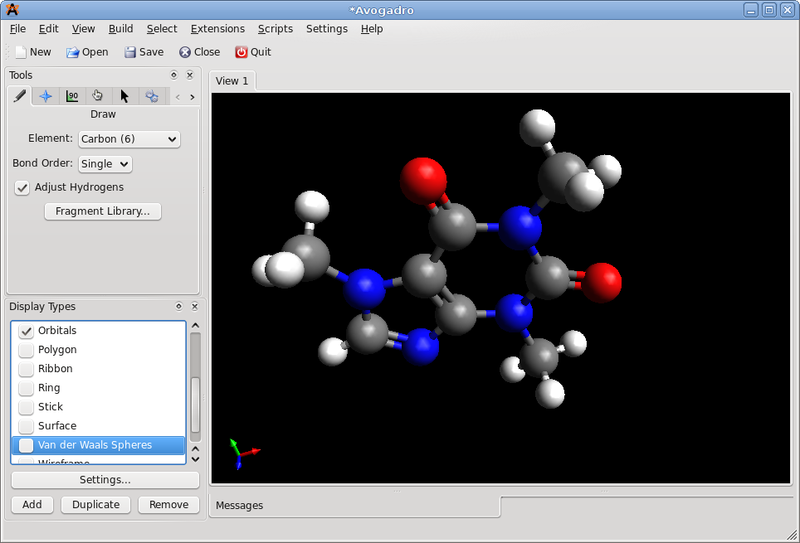Click the Quit toolbar icon
The width and height of the screenshot is (800, 543).
click(x=253, y=52)
